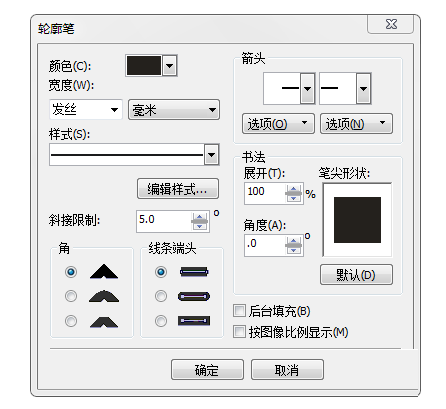Cancel with the 取消 button
Image resolution: width=446 pixels, height=409 pixels.
point(287,369)
